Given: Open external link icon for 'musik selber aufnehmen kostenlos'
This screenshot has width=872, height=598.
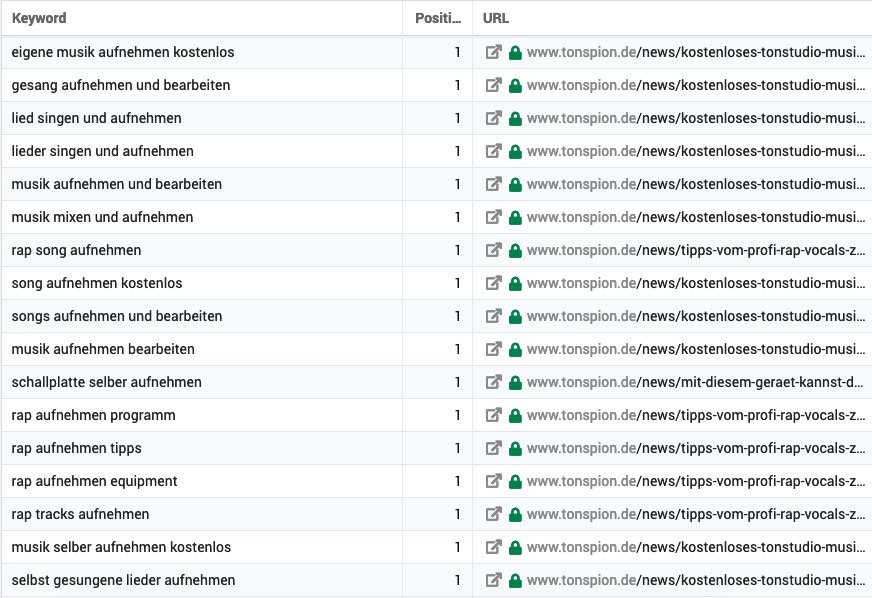Looking at the screenshot, I should 493,547.
